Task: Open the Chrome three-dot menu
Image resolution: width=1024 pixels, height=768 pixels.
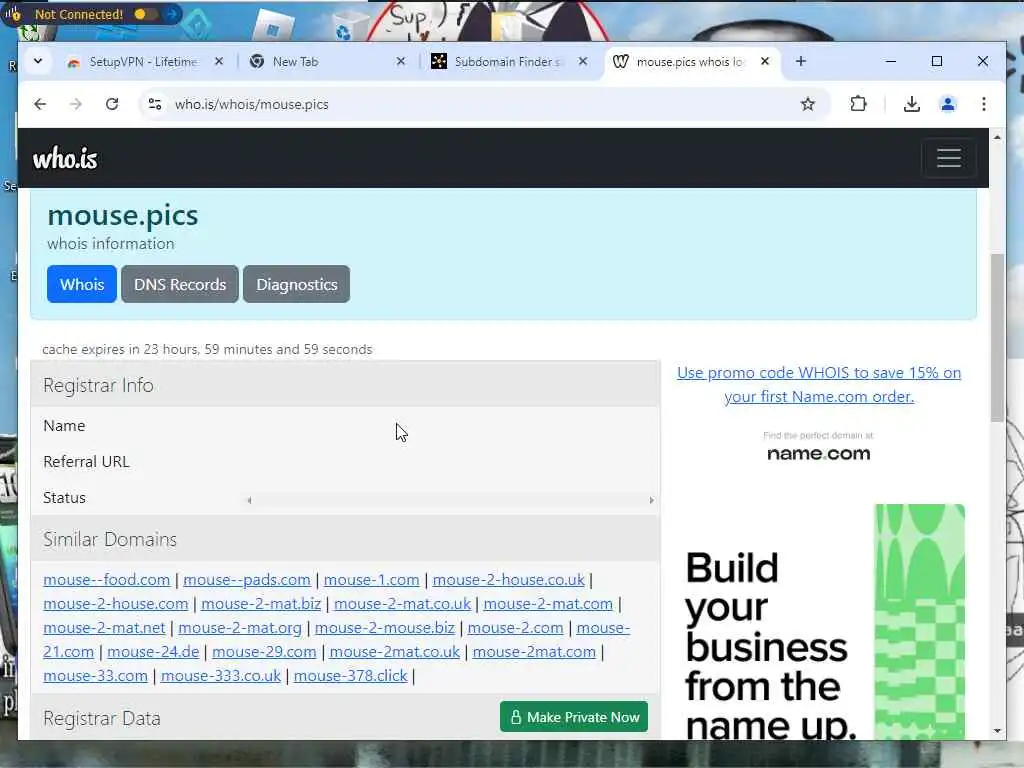Action: (x=984, y=104)
